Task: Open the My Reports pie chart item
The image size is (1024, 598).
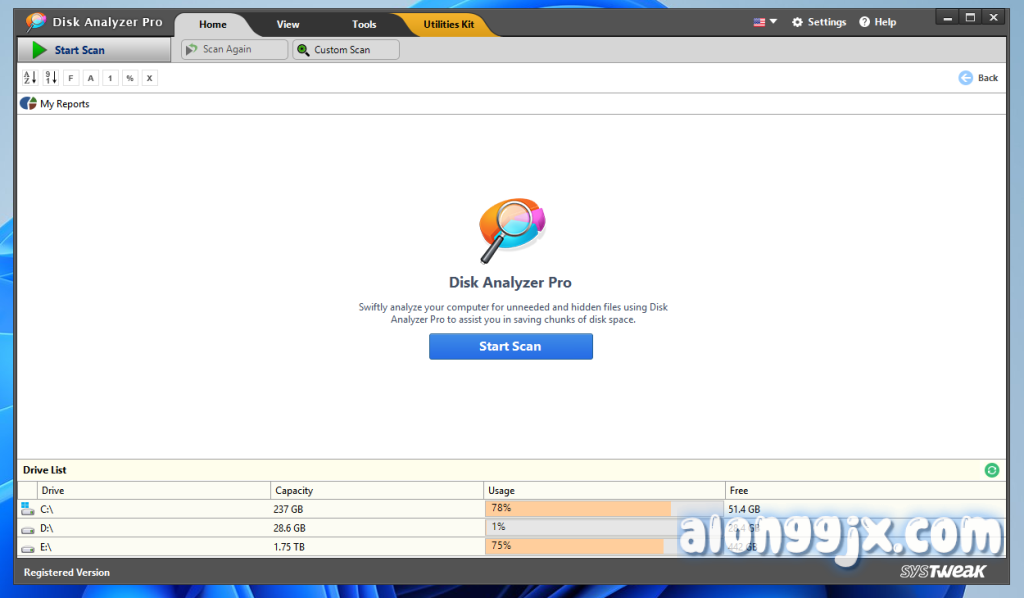Action: pyautogui.click(x=55, y=104)
